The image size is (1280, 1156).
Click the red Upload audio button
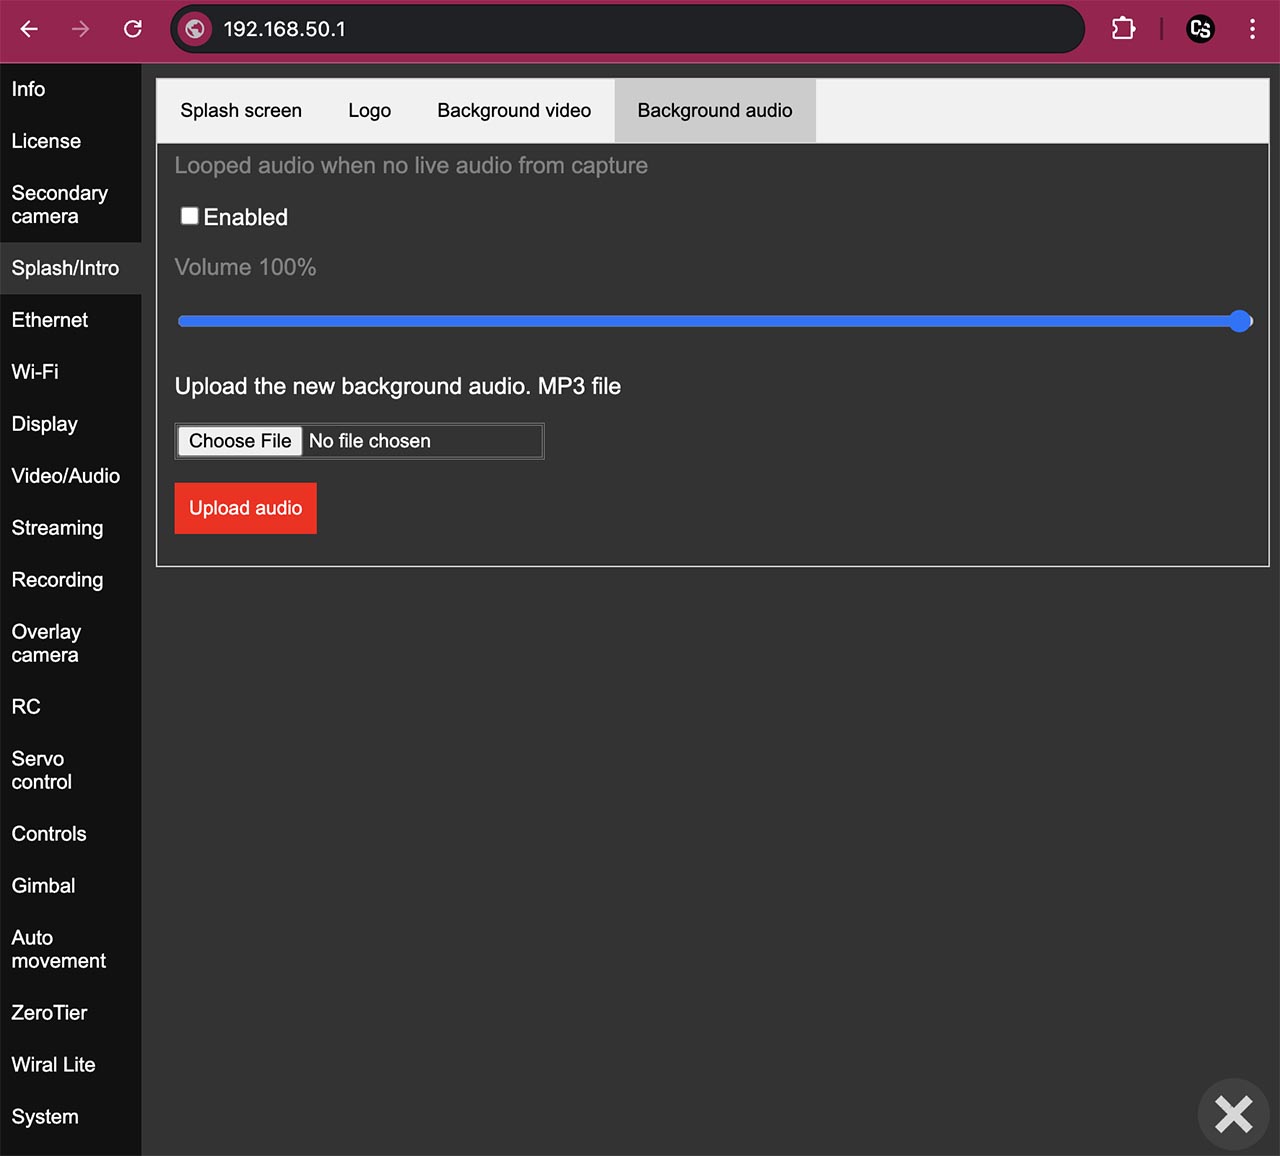click(x=246, y=508)
